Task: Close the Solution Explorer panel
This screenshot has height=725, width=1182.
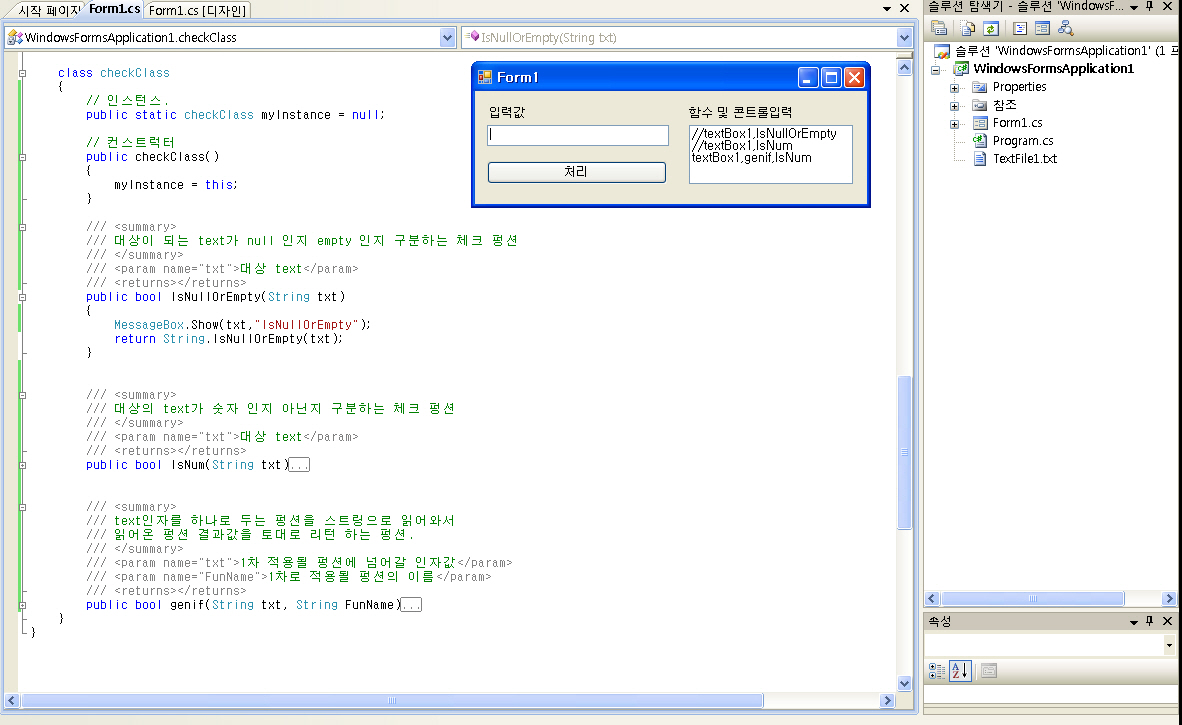Action: [x=1168, y=6]
